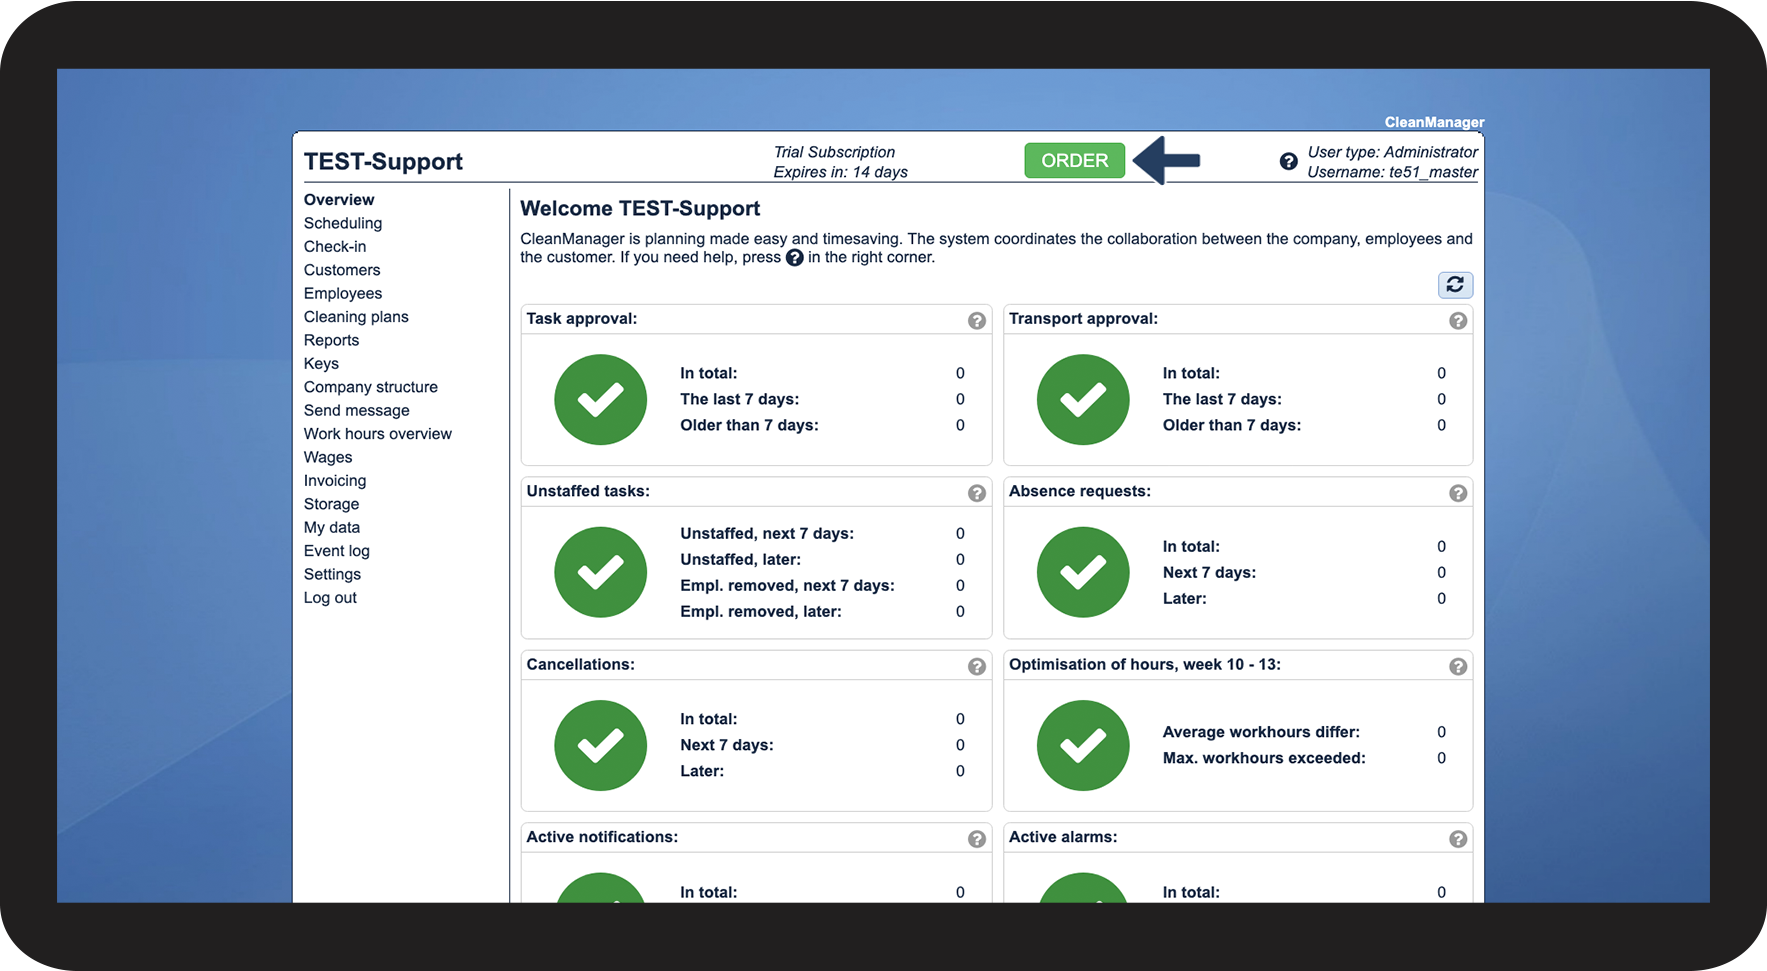Click the Transport approval green checkmark
This screenshot has width=1767, height=971.
tap(1083, 400)
